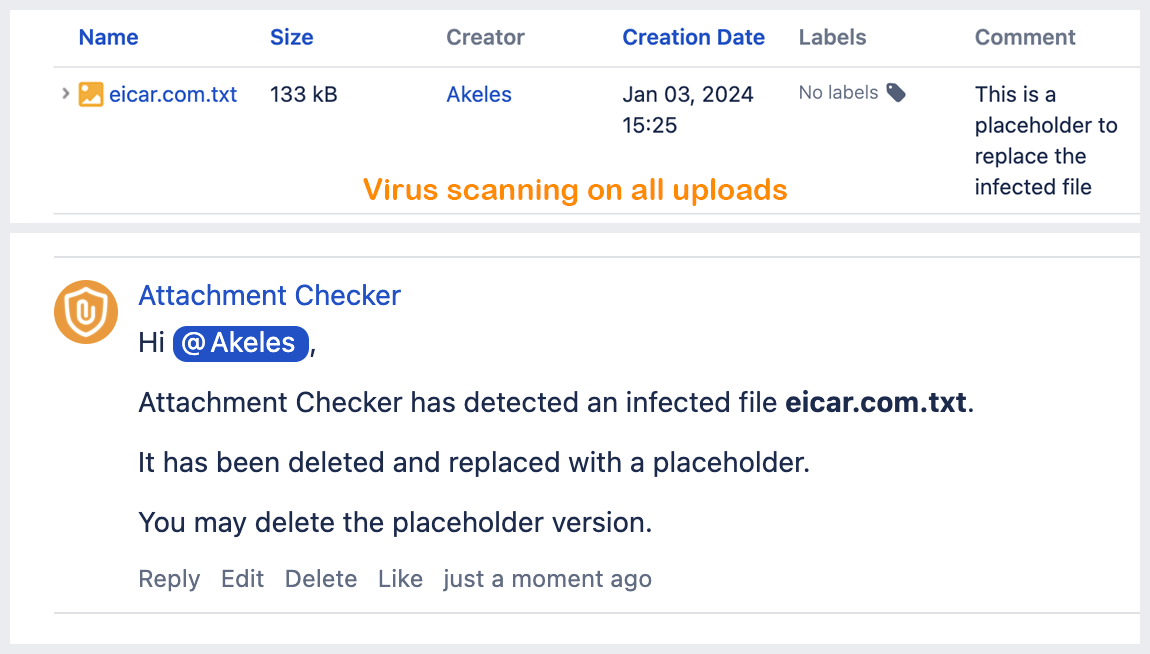Edit the Attachment Checker comment
This screenshot has height=654, width=1150.
point(242,579)
